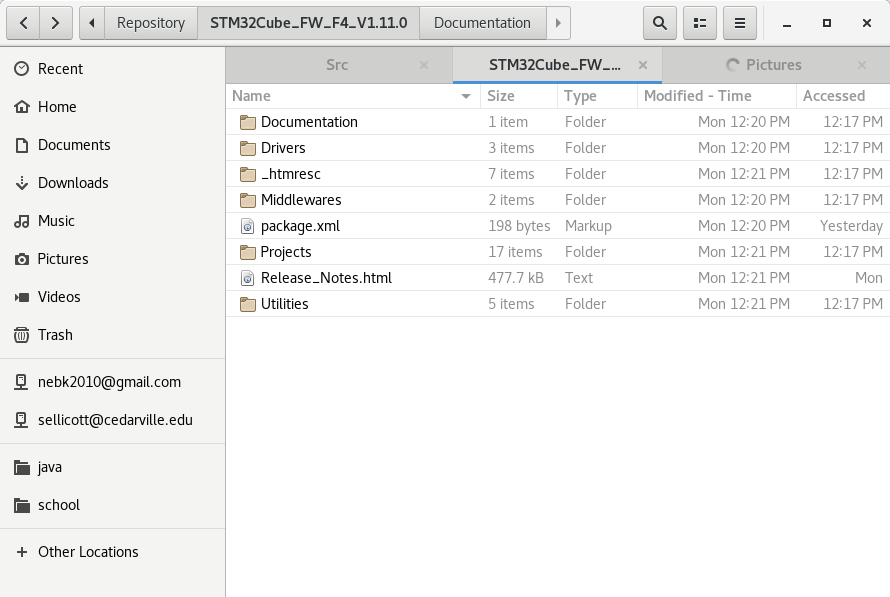890x597 pixels.
Task: Select the Utilities folder name
Action: [285, 304]
